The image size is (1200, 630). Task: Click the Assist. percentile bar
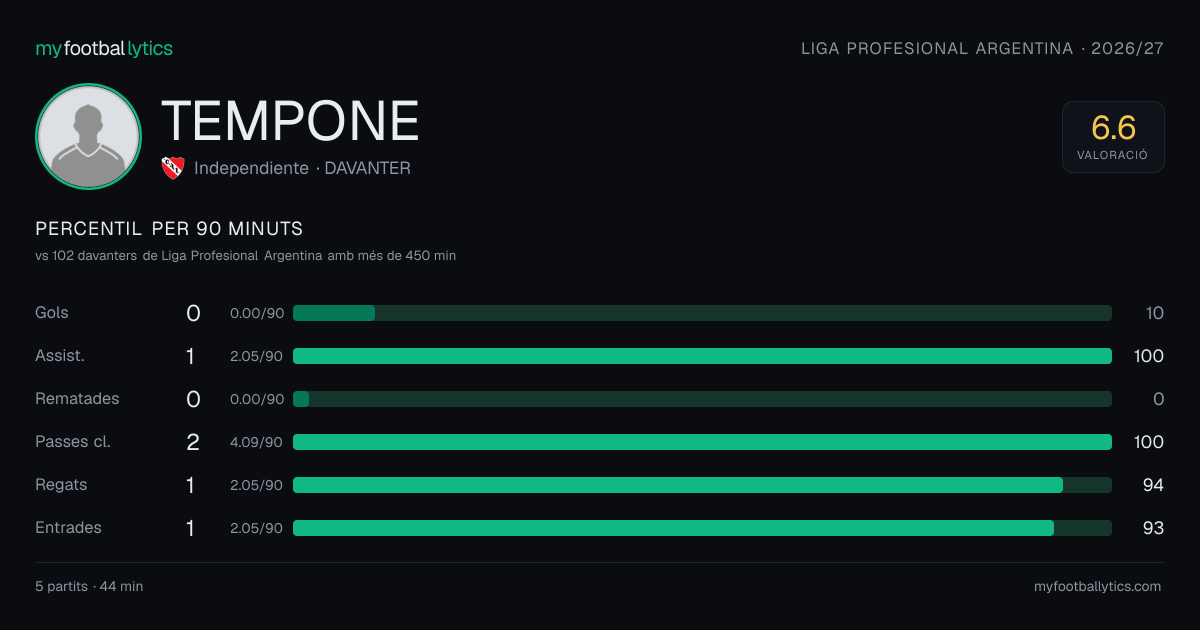[x=702, y=356]
